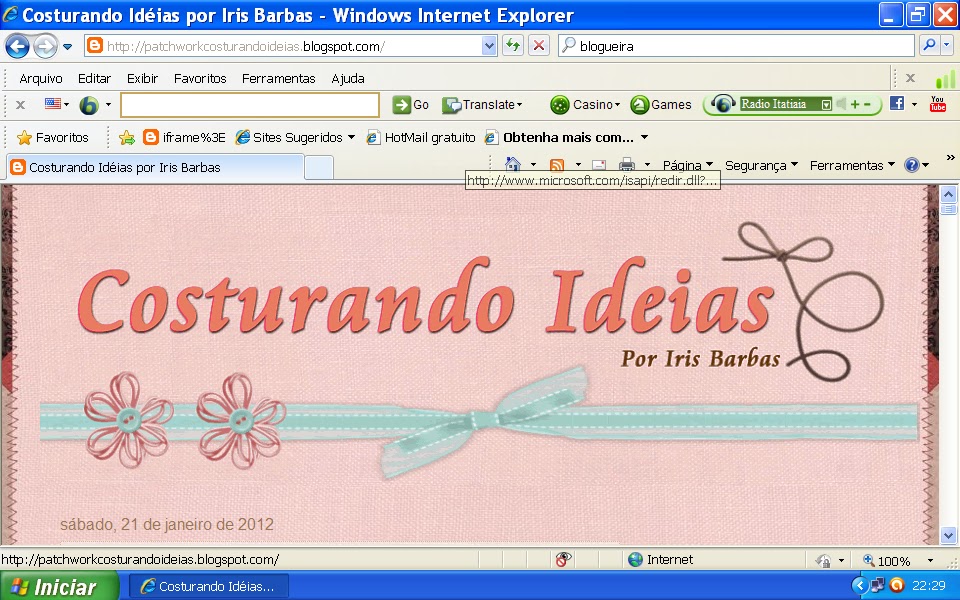Expand the address bar URL history dropdown
Image resolution: width=960 pixels, height=600 pixels.
point(489,46)
